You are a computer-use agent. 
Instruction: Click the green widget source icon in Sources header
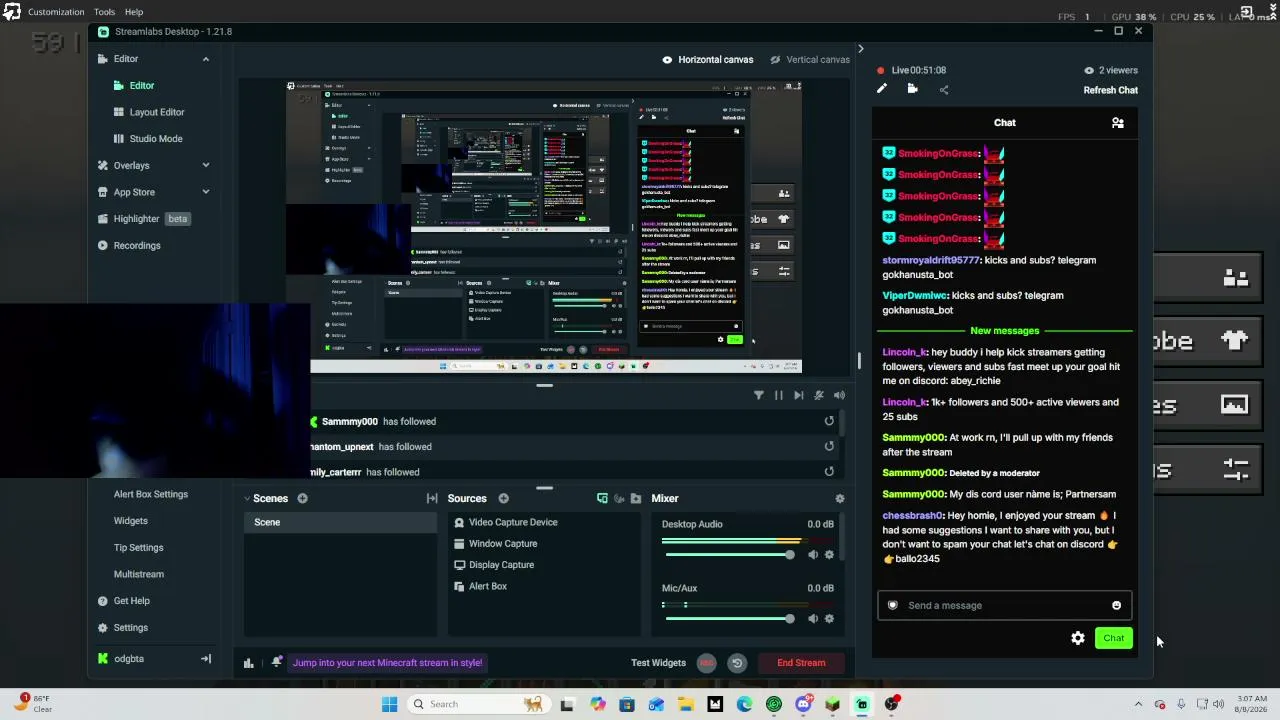click(602, 498)
